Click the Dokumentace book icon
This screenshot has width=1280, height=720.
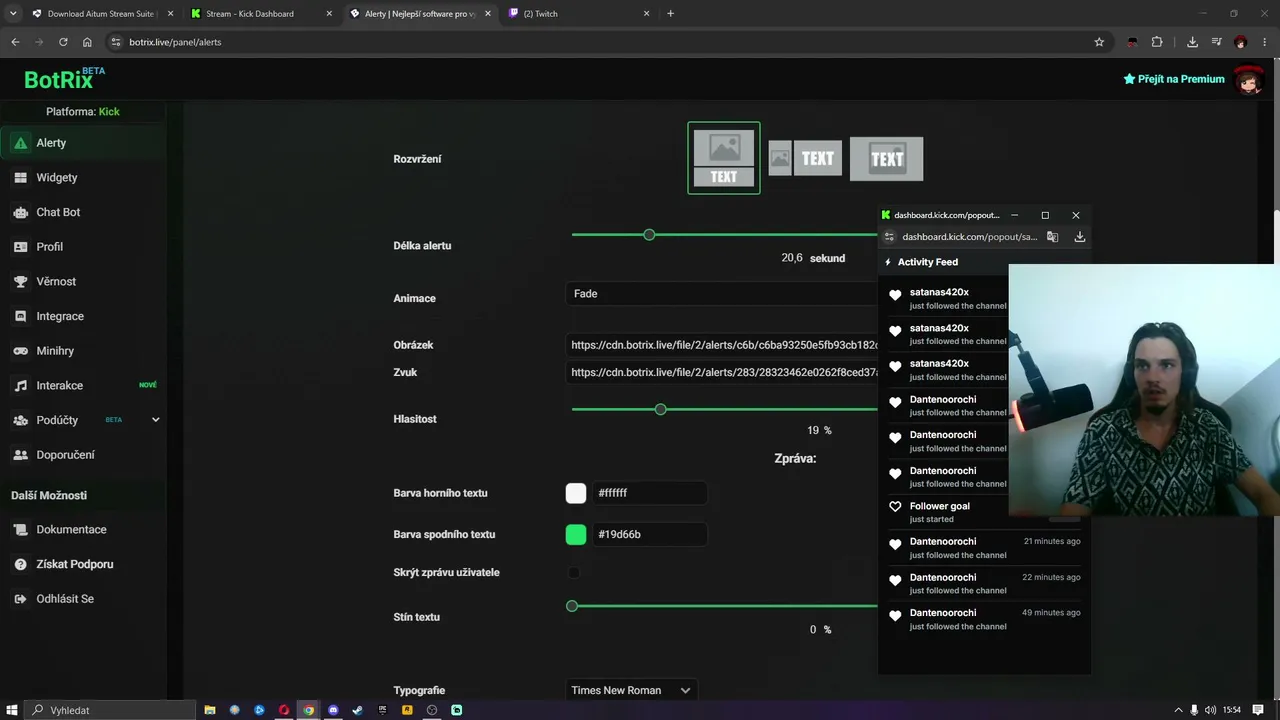[x=20, y=530]
